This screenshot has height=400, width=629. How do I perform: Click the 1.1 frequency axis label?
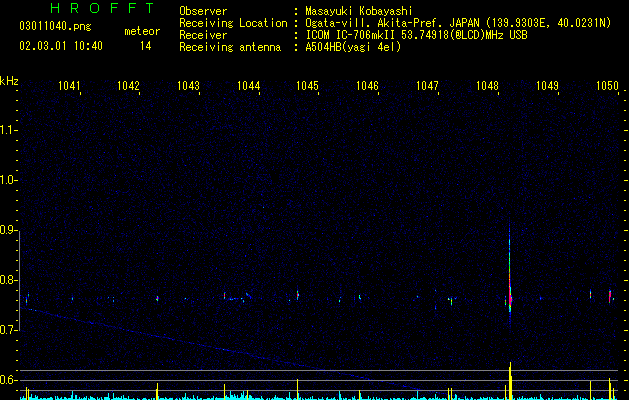click(8, 130)
